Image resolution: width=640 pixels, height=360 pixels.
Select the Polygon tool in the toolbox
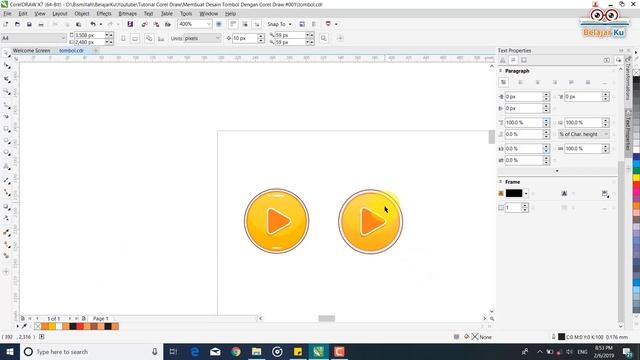tap(6, 153)
